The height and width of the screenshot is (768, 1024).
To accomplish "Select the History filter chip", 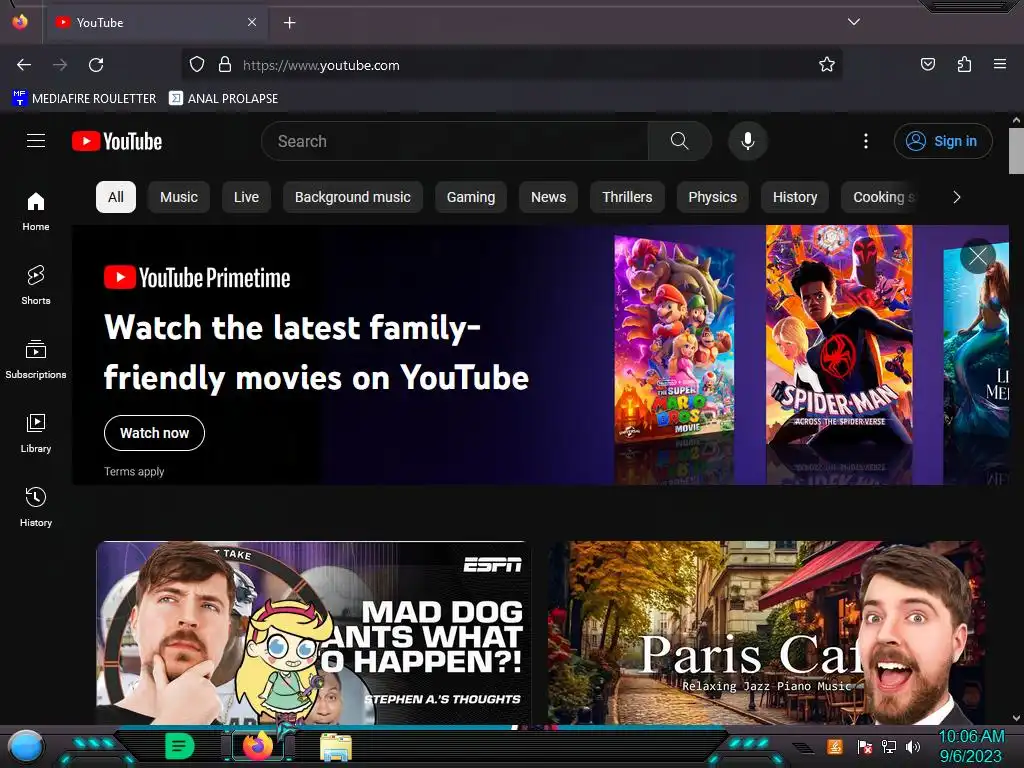I will (795, 197).
